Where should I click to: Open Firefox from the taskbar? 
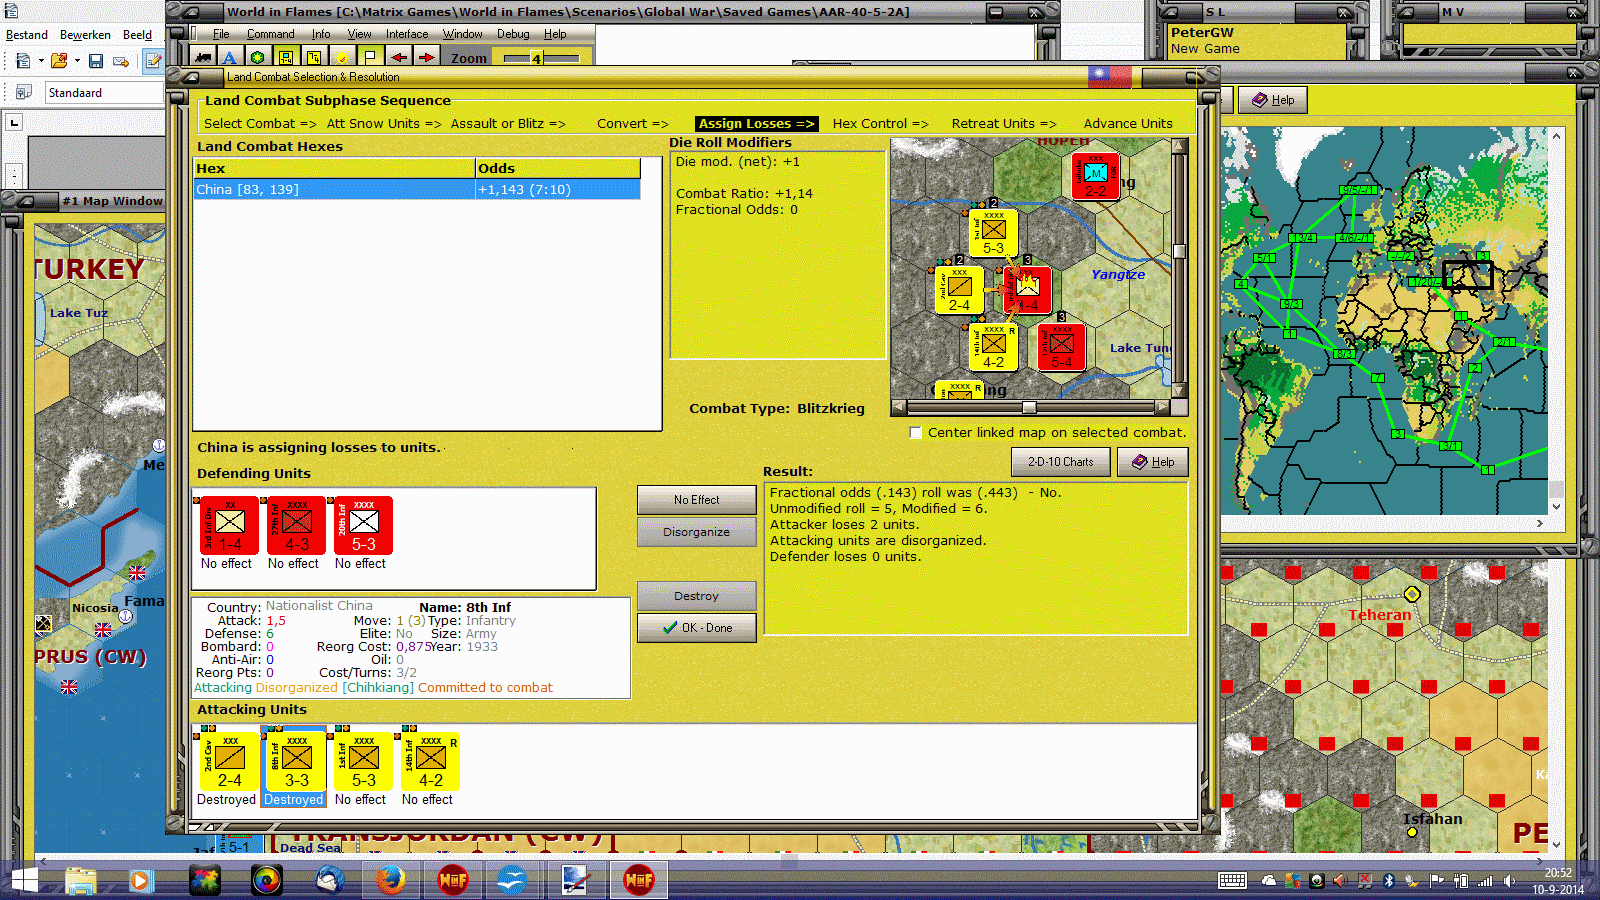(391, 880)
